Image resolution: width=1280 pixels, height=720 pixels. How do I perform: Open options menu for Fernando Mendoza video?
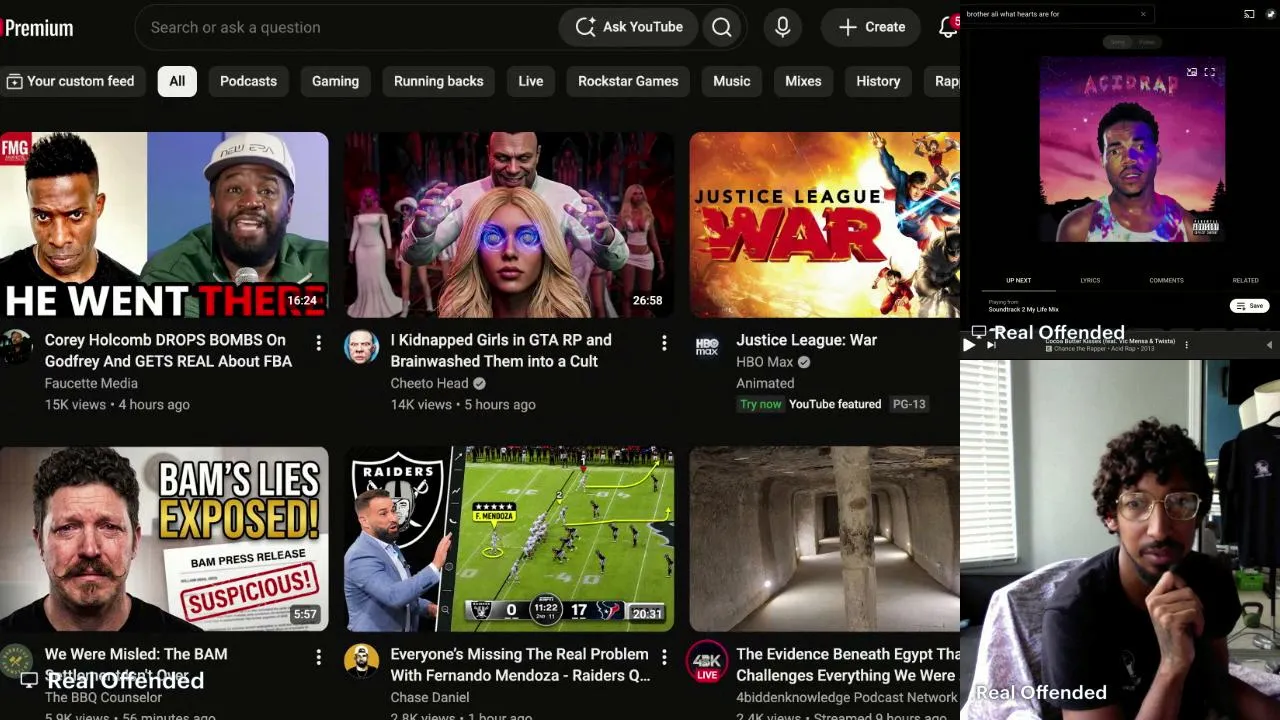tap(664, 657)
